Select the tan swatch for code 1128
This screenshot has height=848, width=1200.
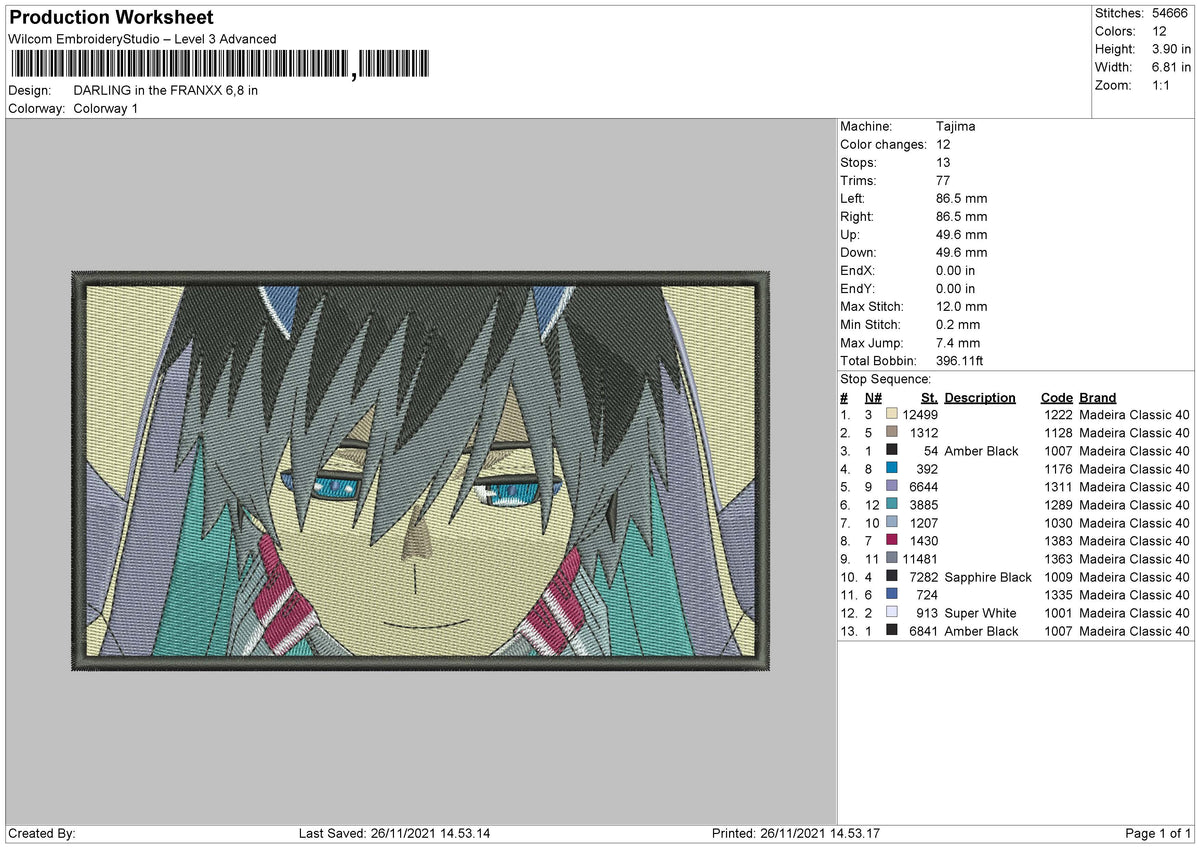pyautogui.click(x=892, y=432)
